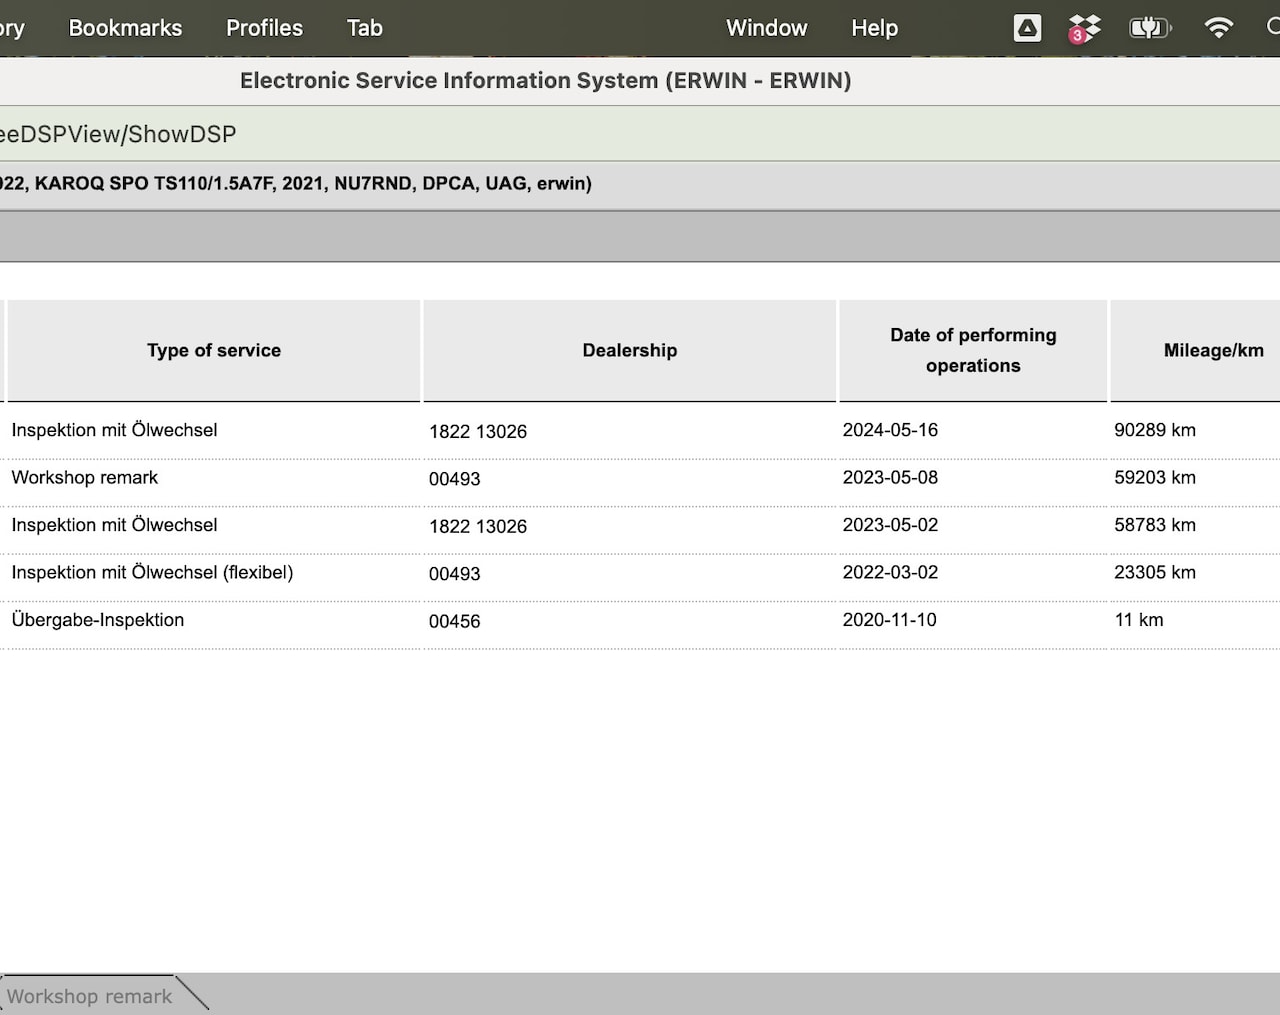This screenshot has height=1015, width=1280.
Task: Open the Profiles menu
Action: (x=264, y=28)
